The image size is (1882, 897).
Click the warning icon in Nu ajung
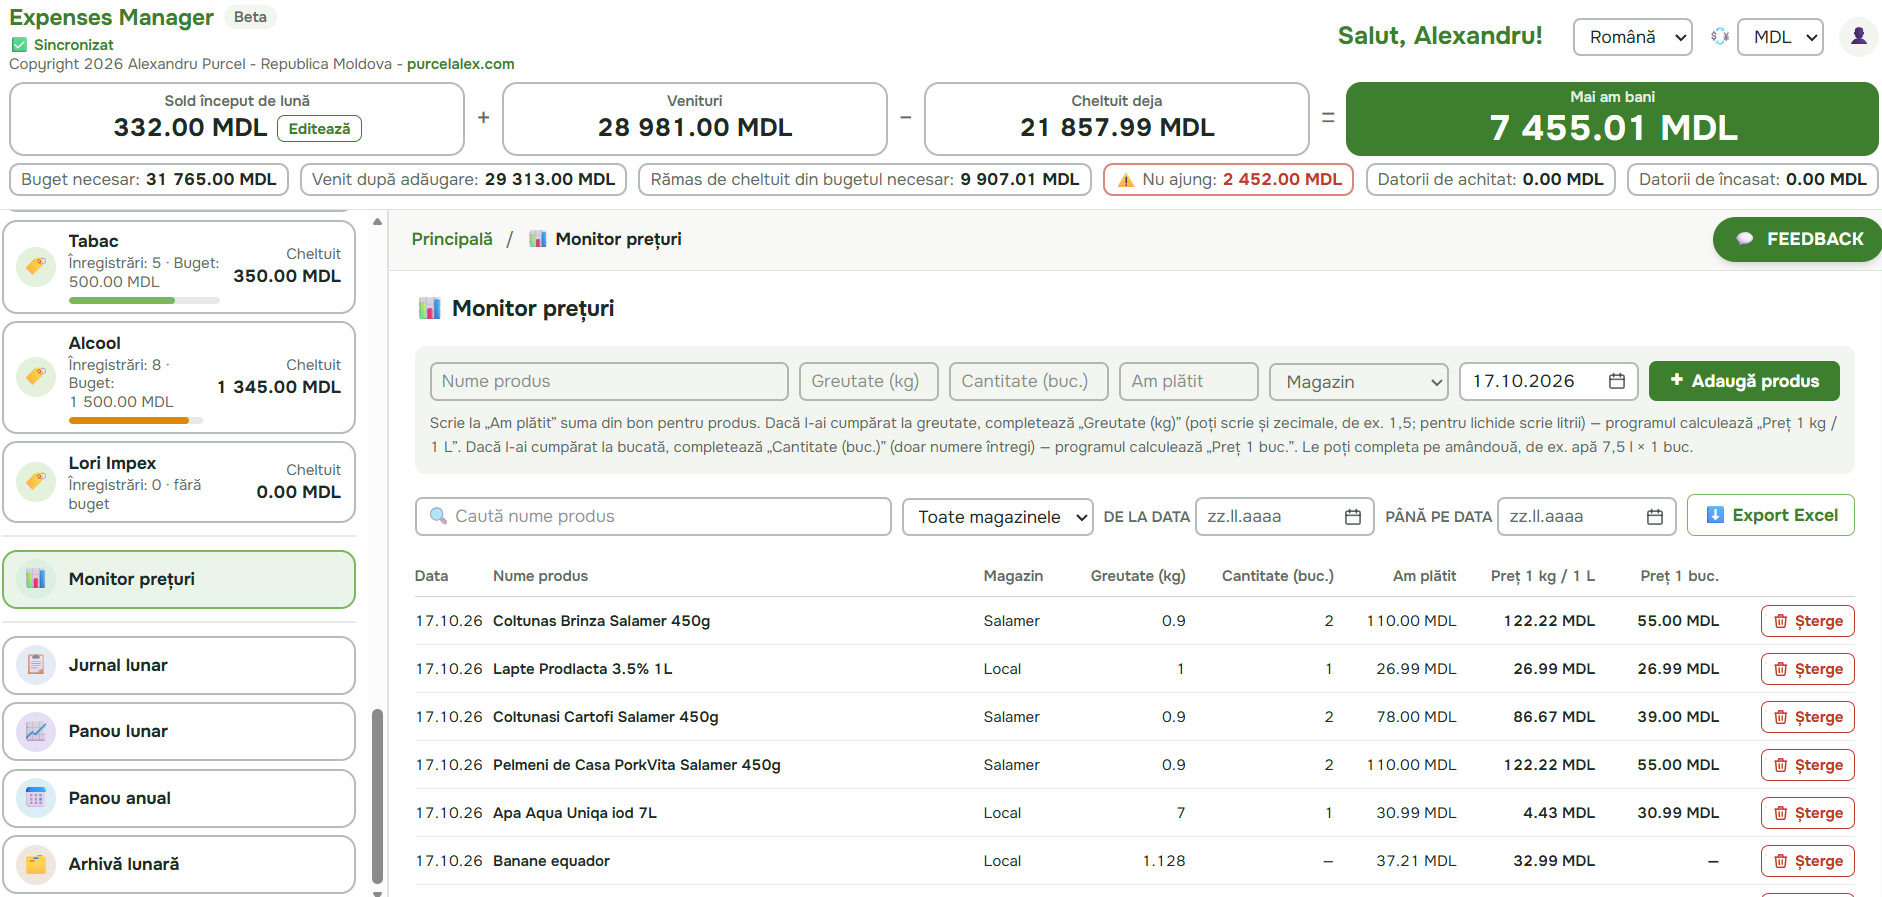coord(1126,180)
